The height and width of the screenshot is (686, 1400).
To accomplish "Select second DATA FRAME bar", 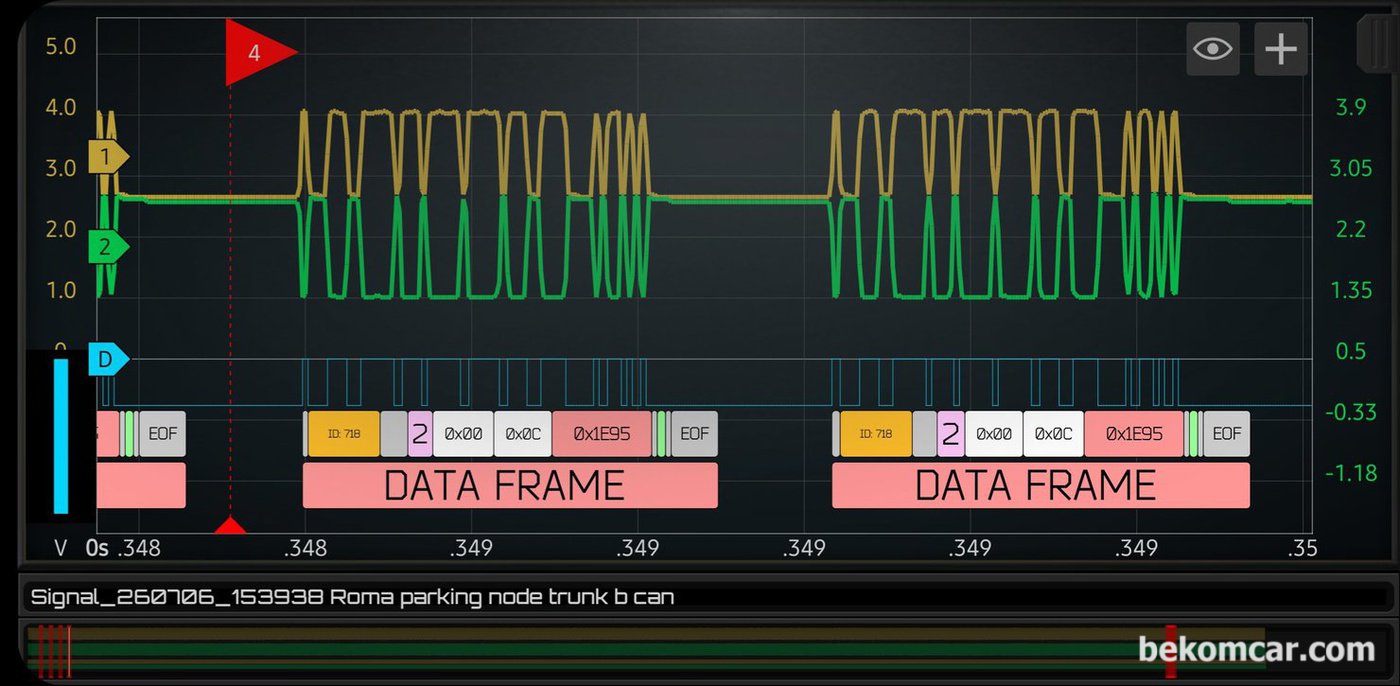I will coord(1041,485).
